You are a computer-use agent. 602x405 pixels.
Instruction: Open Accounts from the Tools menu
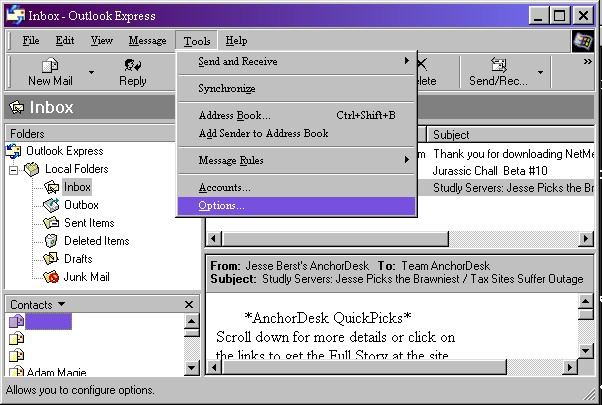click(x=296, y=187)
